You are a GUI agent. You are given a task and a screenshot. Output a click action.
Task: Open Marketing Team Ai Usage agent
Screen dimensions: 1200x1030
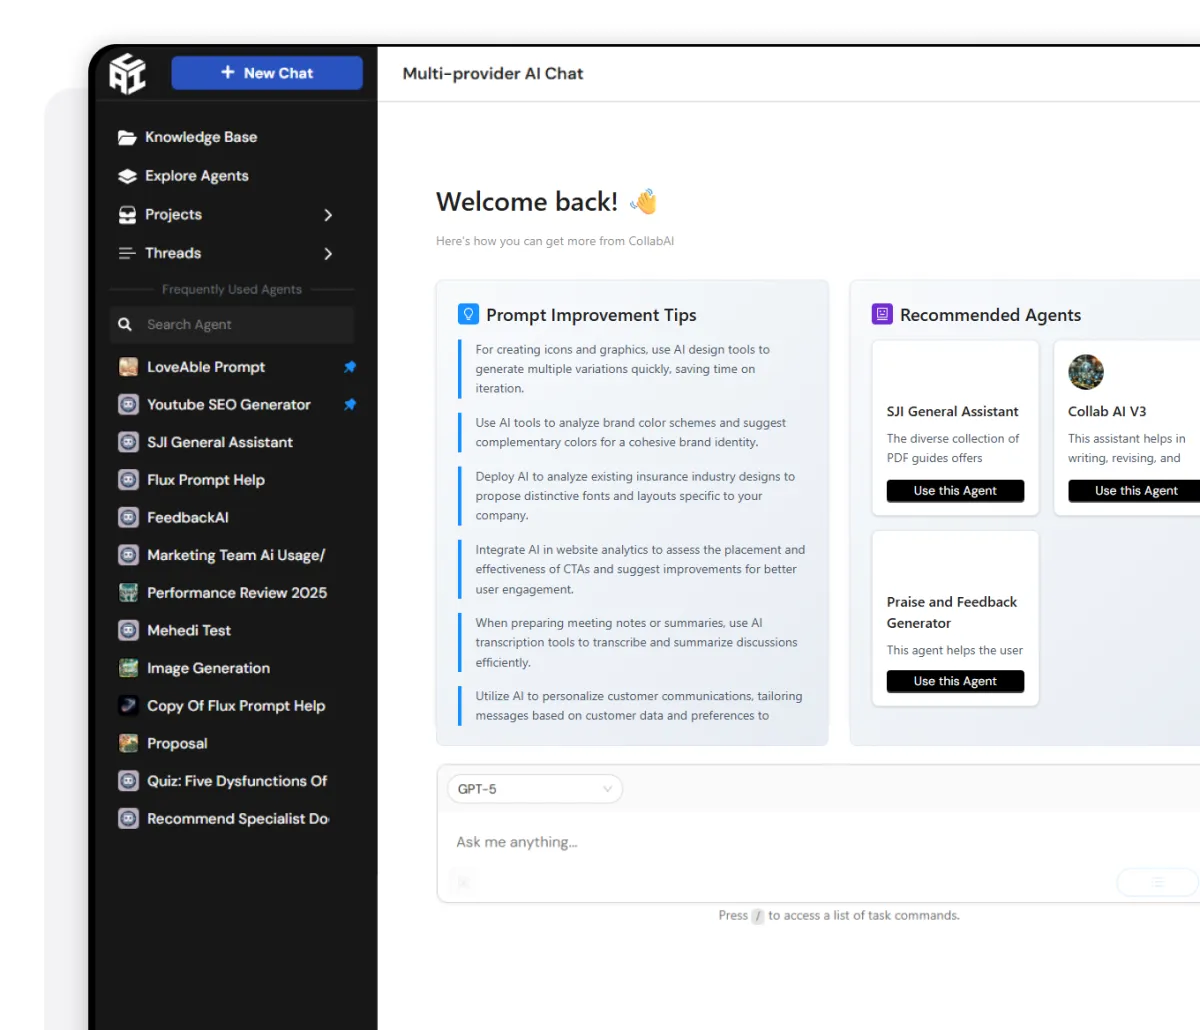pos(236,555)
